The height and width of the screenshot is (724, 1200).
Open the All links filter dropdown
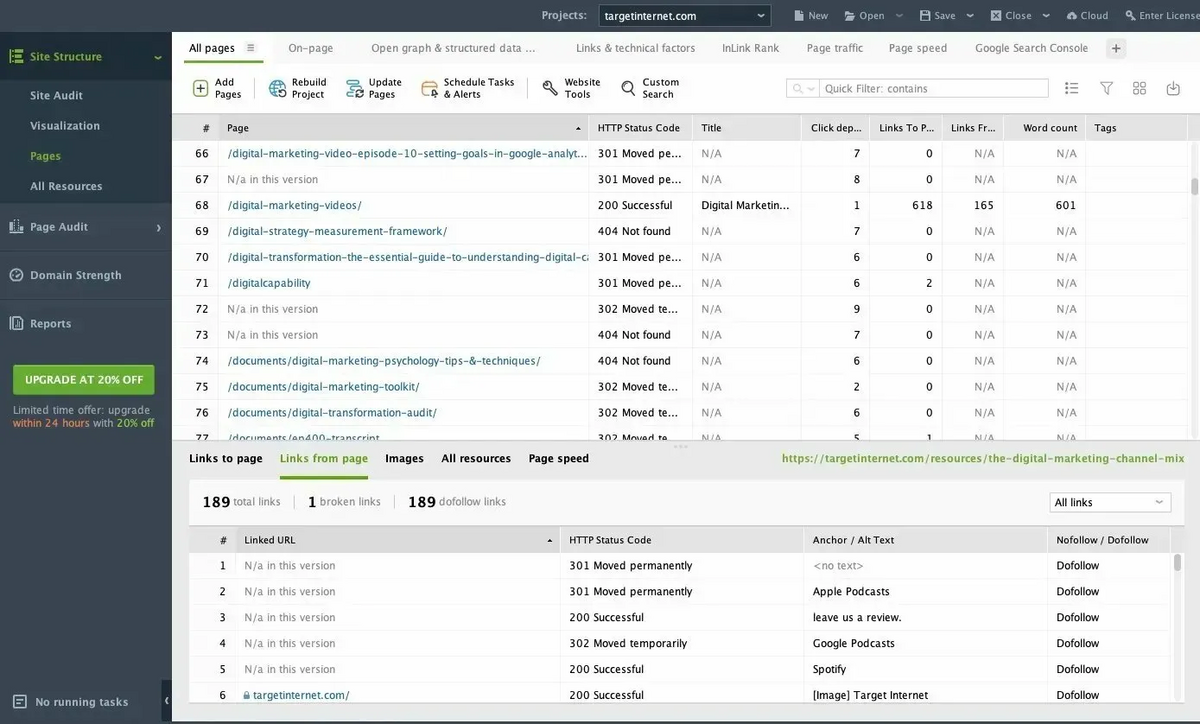pos(1110,502)
